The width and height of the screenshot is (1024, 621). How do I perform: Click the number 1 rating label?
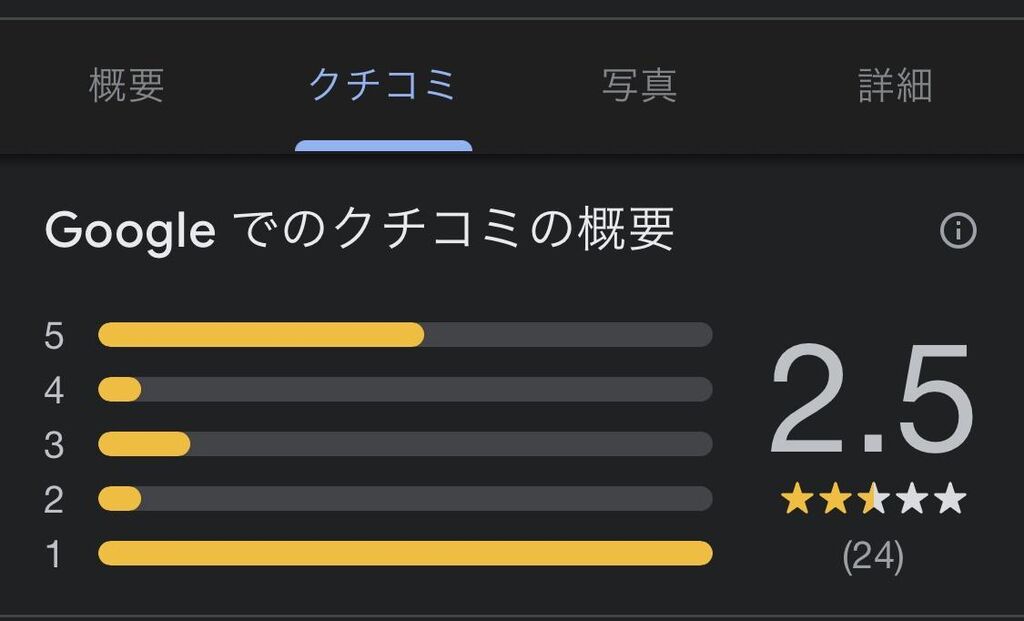(x=54, y=554)
